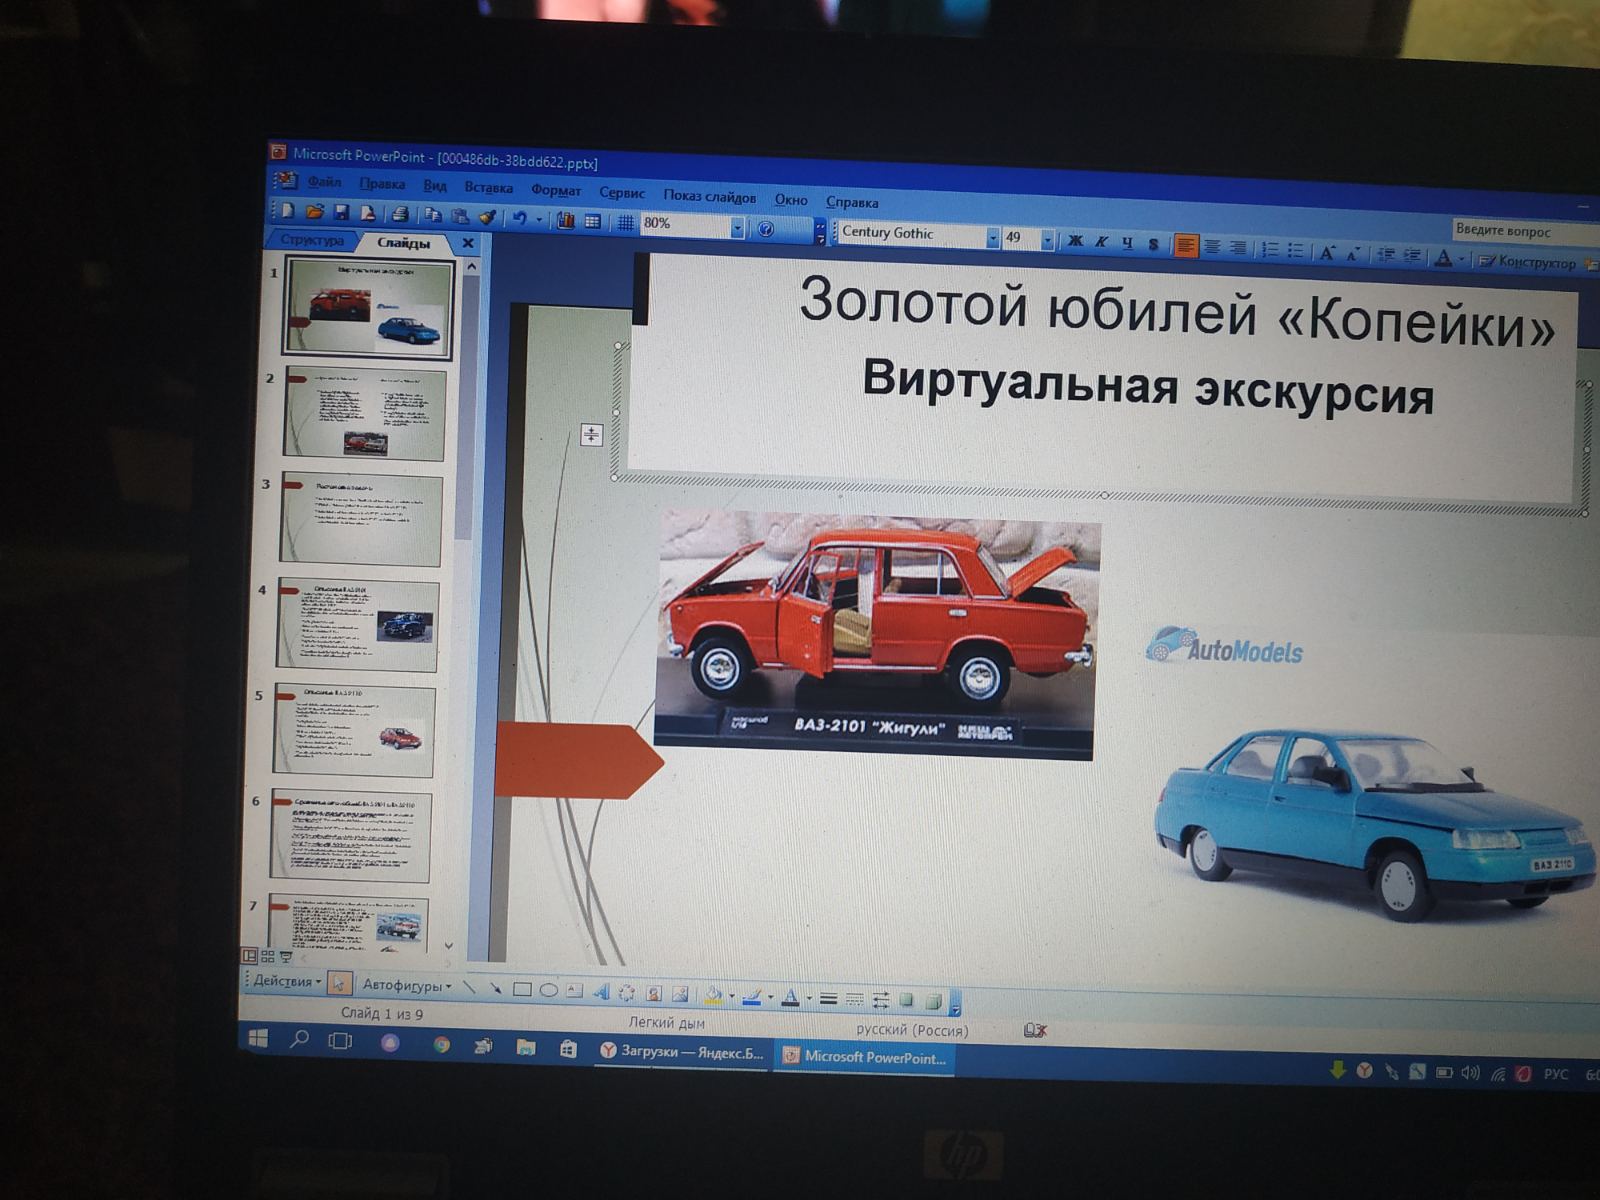This screenshot has height=1200, width=1600.
Task: Align text center
Action: click(x=1212, y=246)
